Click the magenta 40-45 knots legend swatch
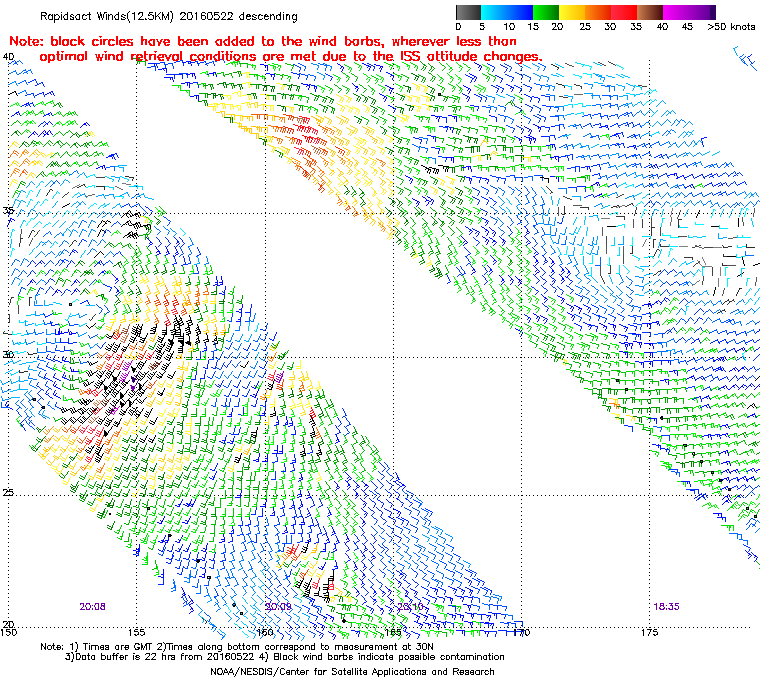The image size is (760, 688). [676, 12]
